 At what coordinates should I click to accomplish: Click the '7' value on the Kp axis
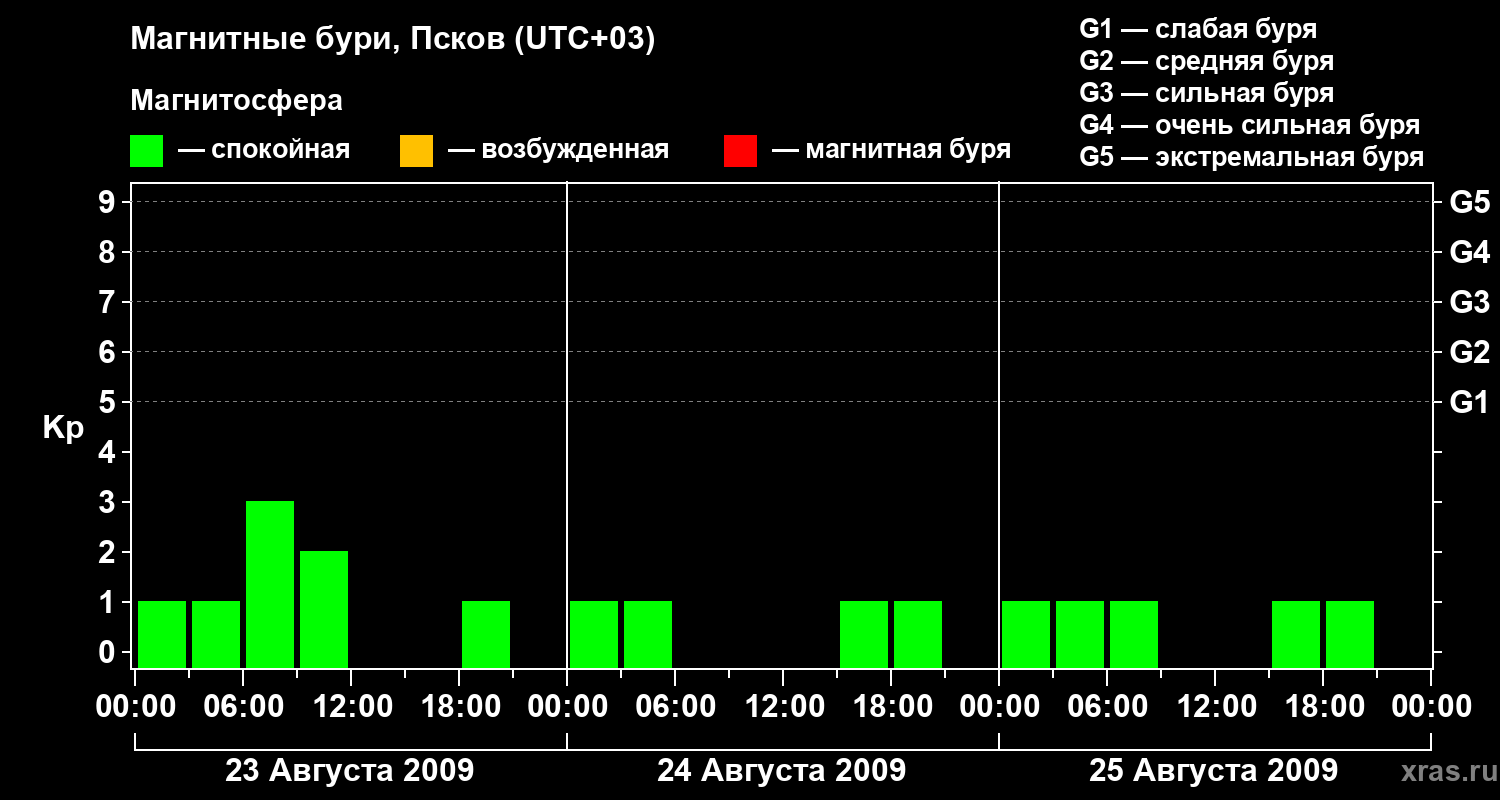click(x=109, y=302)
